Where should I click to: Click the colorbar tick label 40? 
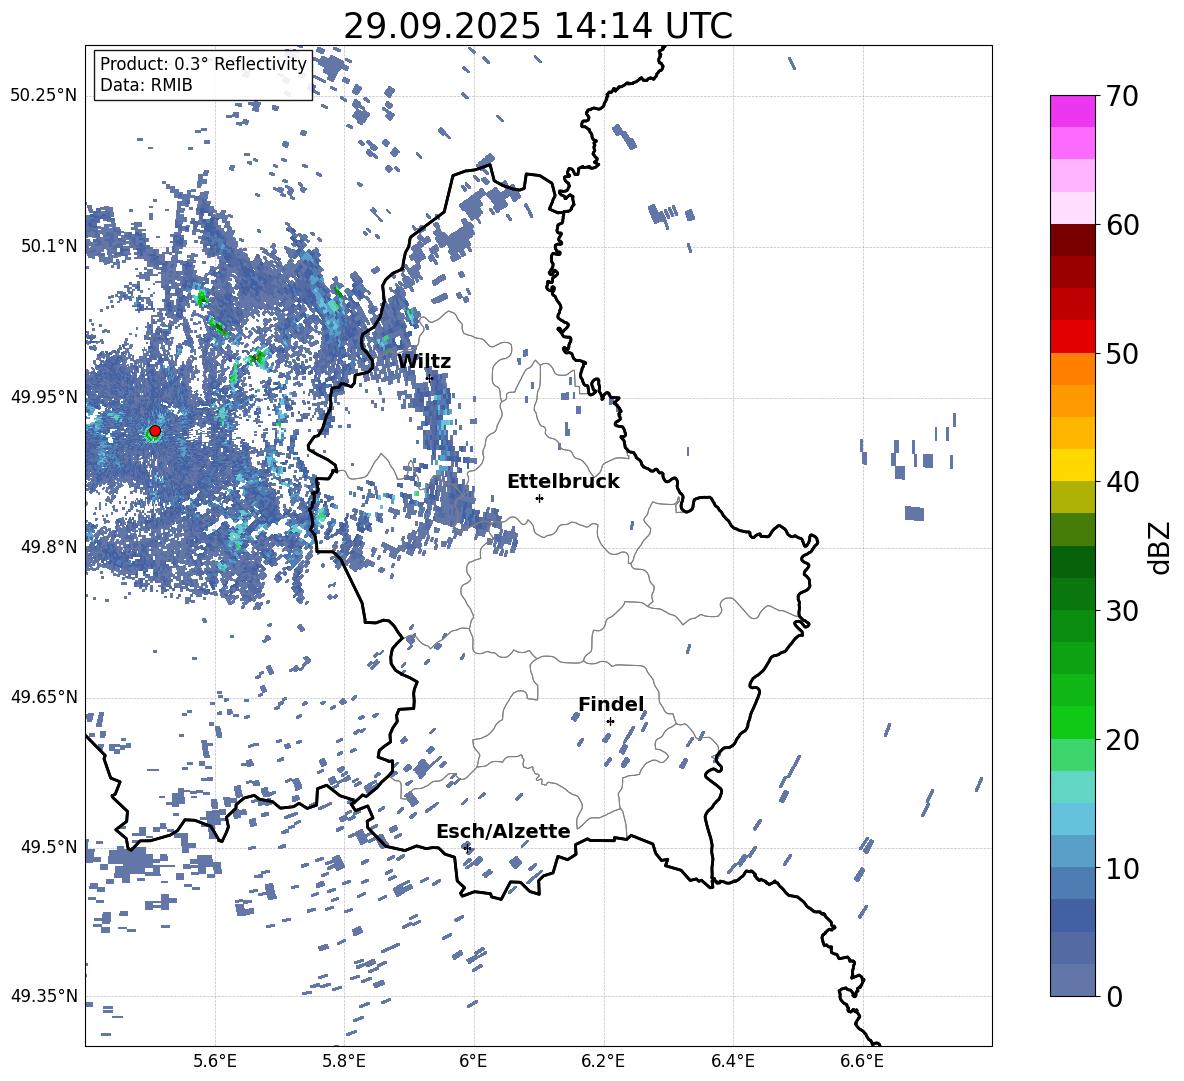(x=1122, y=482)
